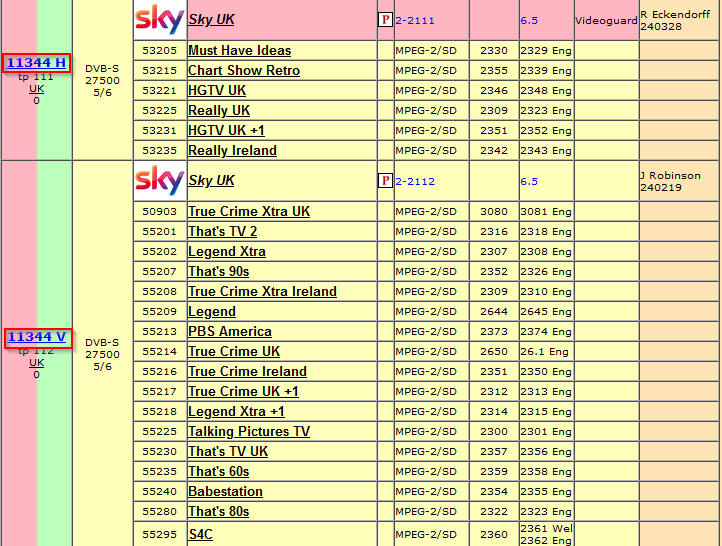Open the Really UK channel link
This screenshot has height=546, width=722.
[219, 110]
